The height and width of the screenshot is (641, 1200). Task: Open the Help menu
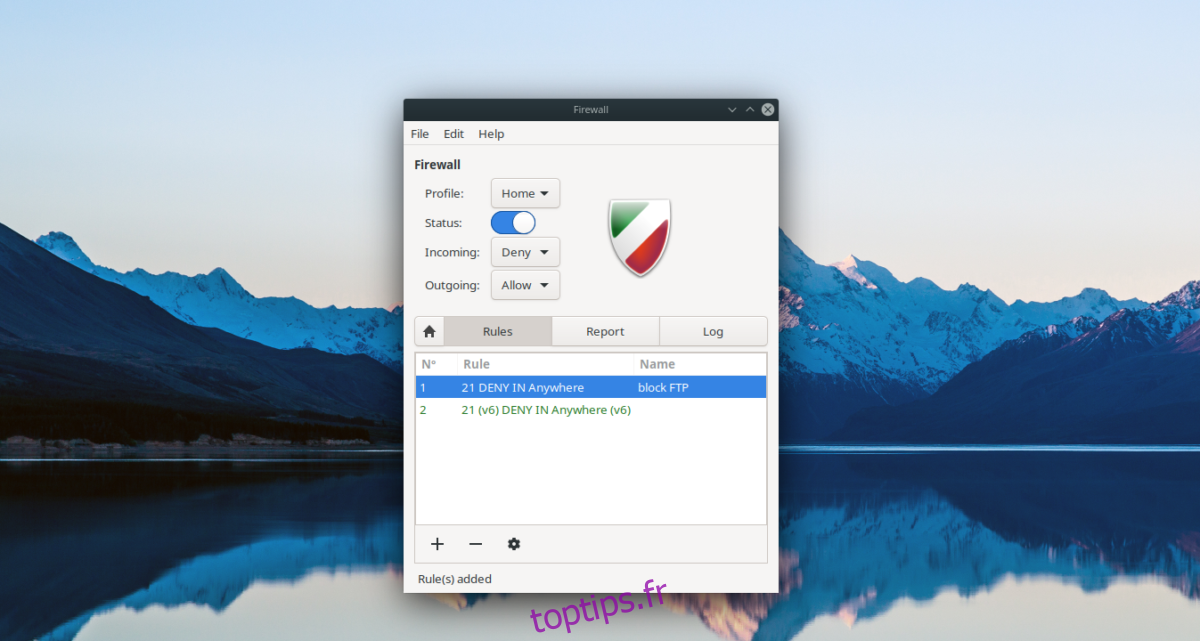[x=491, y=134]
